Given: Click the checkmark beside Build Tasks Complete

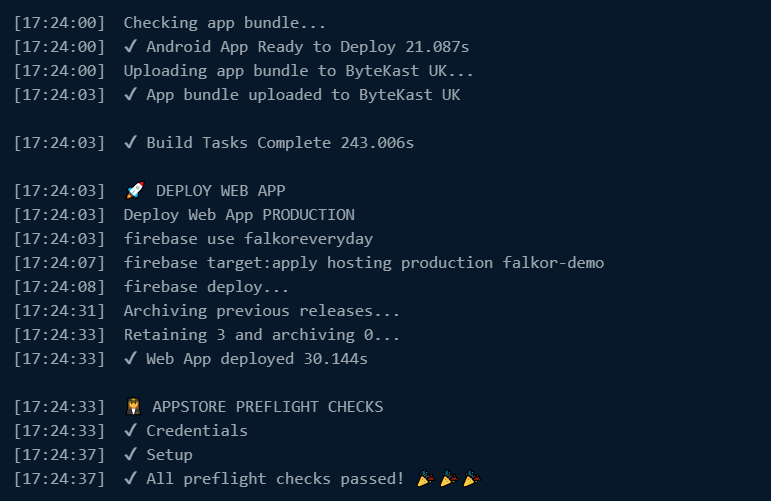Looking at the screenshot, I should (130, 142).
